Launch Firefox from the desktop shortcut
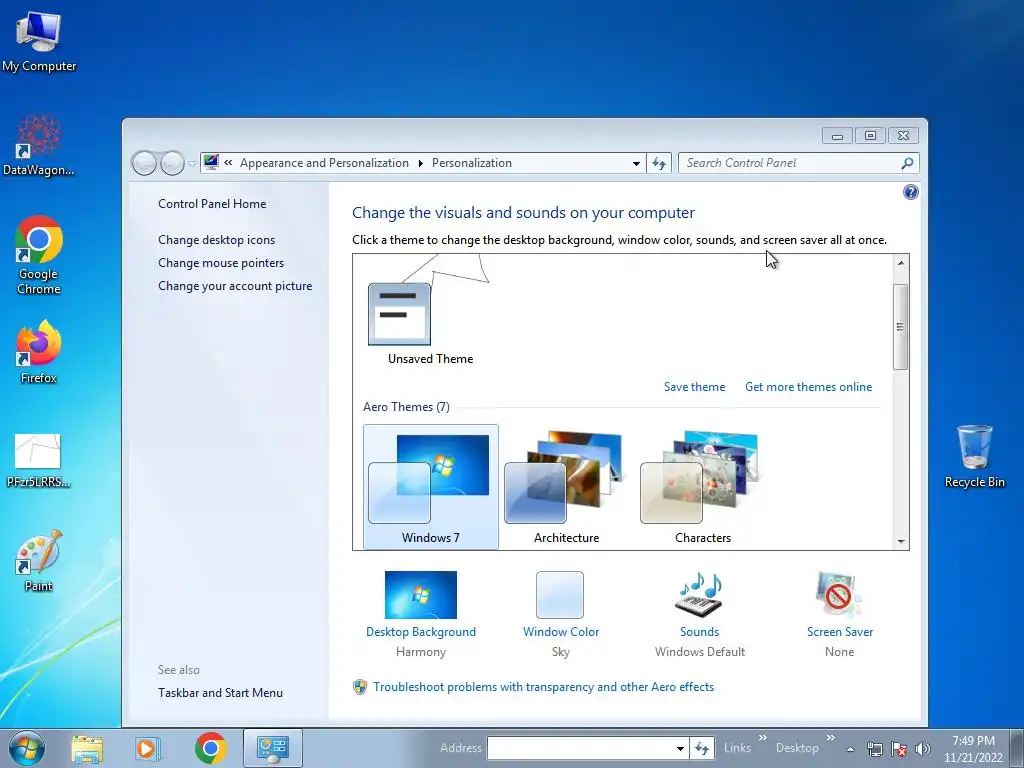The image size is (1024, 768). coord(39,353)
